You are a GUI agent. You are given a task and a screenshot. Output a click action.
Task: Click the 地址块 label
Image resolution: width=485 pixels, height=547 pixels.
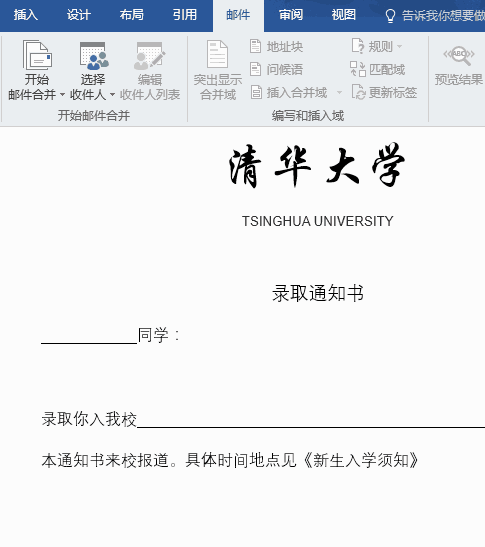coord(285,47)
